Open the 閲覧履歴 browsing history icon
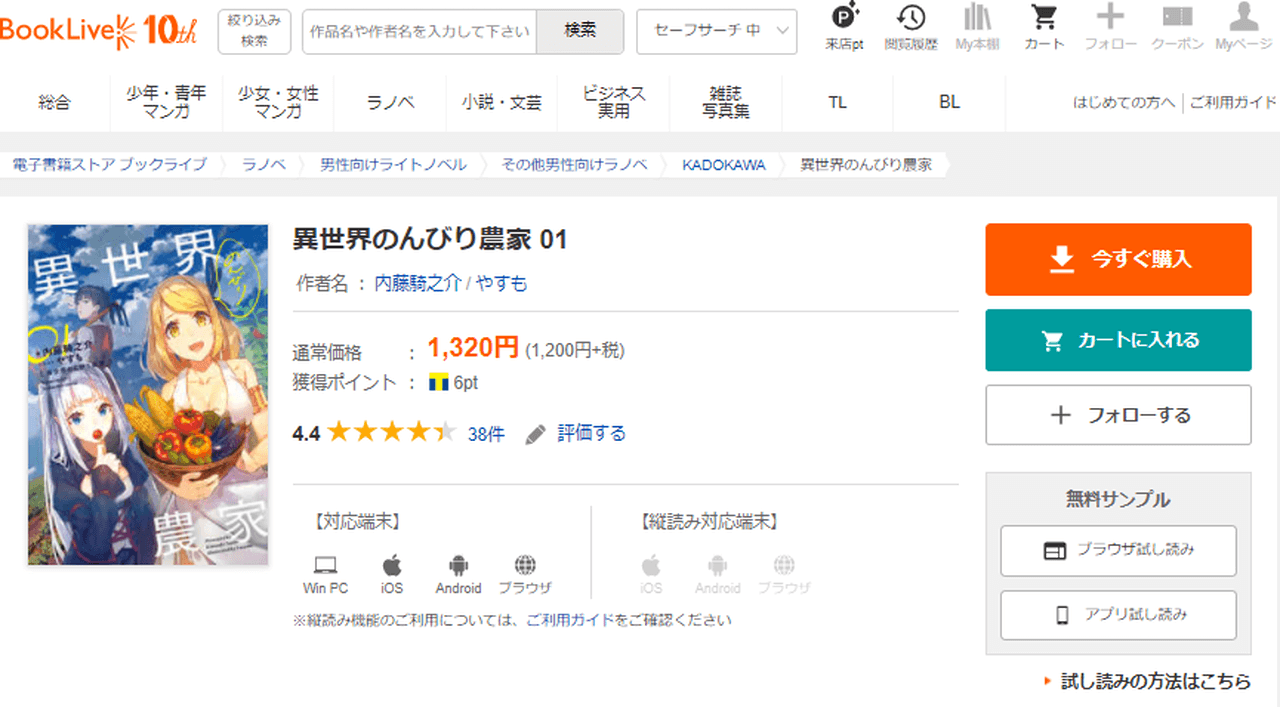The width and height of the screenshot is (1280, 707). pyautogui.click(x=910, y=27)
